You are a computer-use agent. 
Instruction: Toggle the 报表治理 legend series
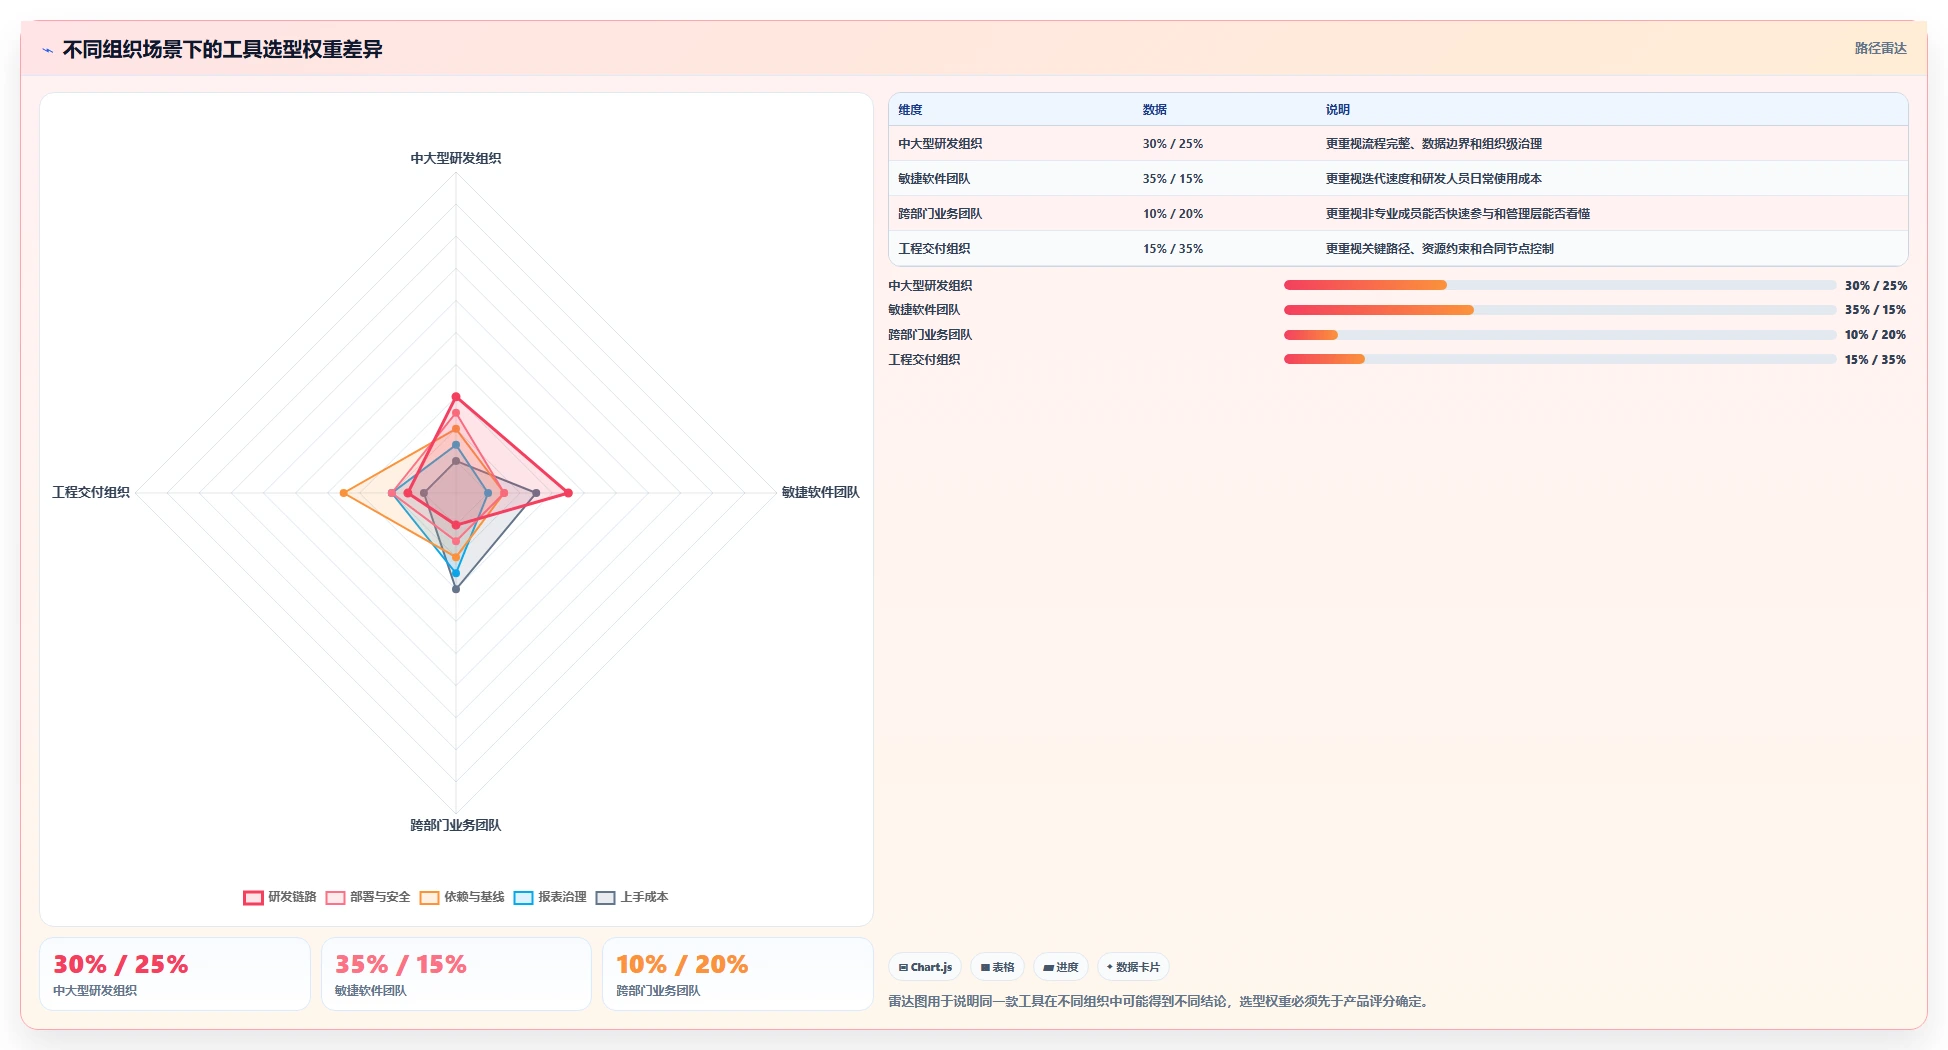tap(550, 897)
